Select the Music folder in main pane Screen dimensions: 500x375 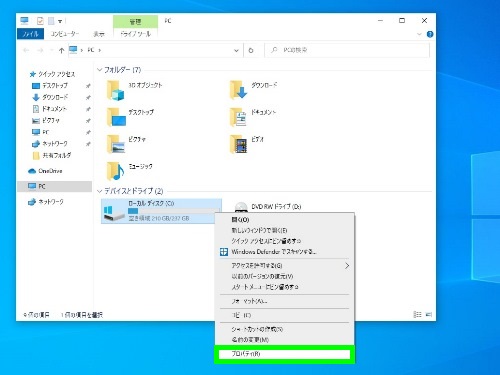pos(129,171)
